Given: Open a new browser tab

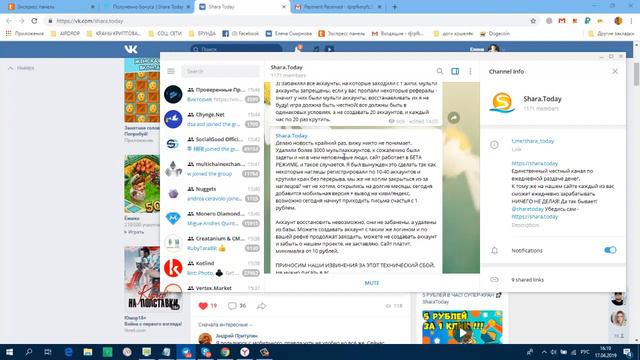Looking at the screenshot, I should pyautogui.click(x=394, y=7).
